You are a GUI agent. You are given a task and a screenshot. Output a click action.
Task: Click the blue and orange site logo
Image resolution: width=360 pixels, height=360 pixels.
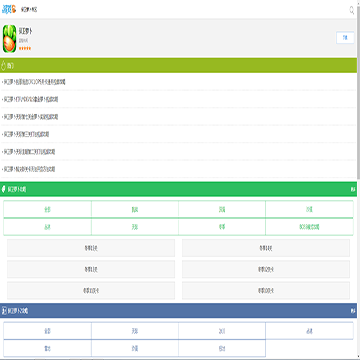point(9,9)
